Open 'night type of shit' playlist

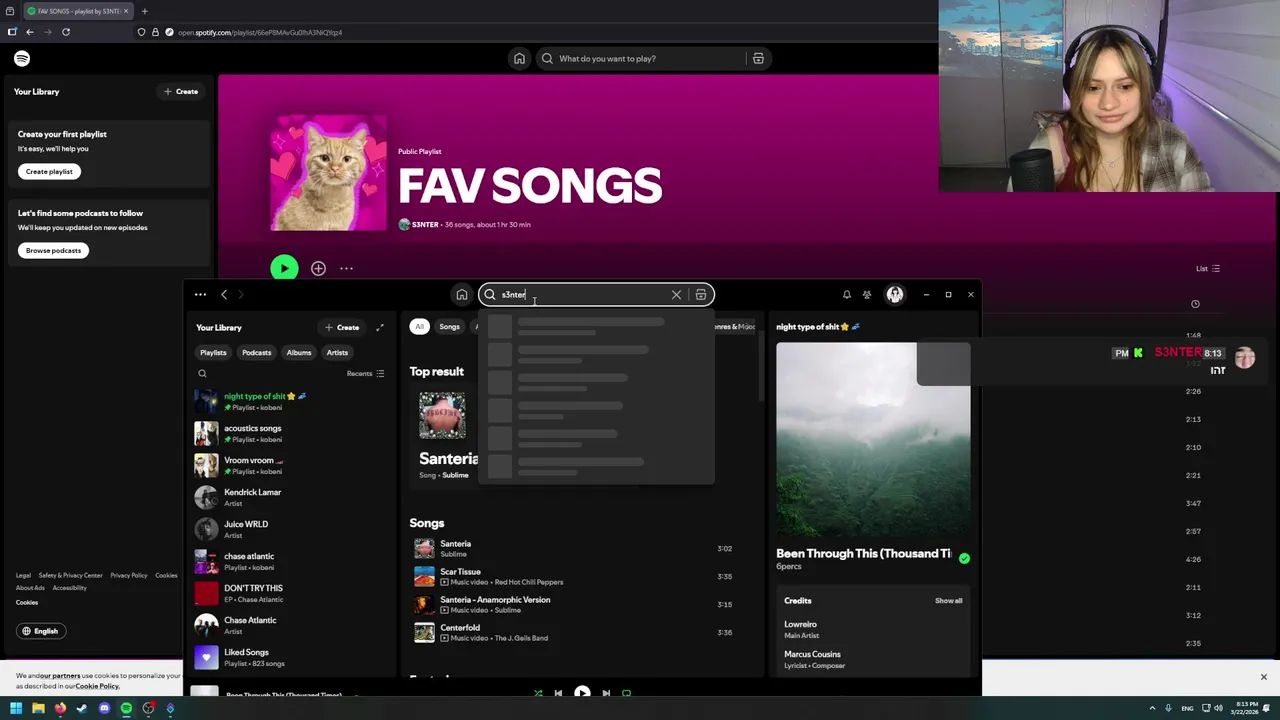point(292,401)
